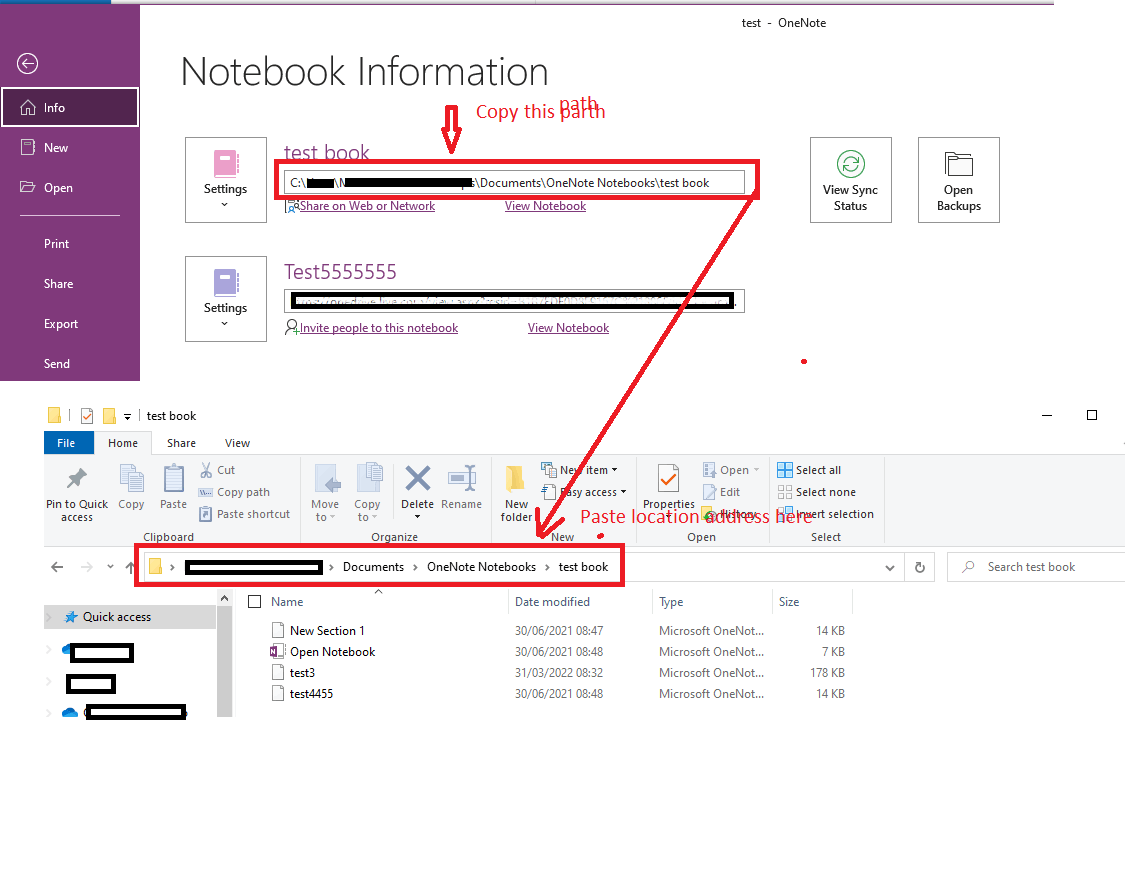Click the test book notebook path field
This screenshot has width=1148, height=878.
pos(514,182)
